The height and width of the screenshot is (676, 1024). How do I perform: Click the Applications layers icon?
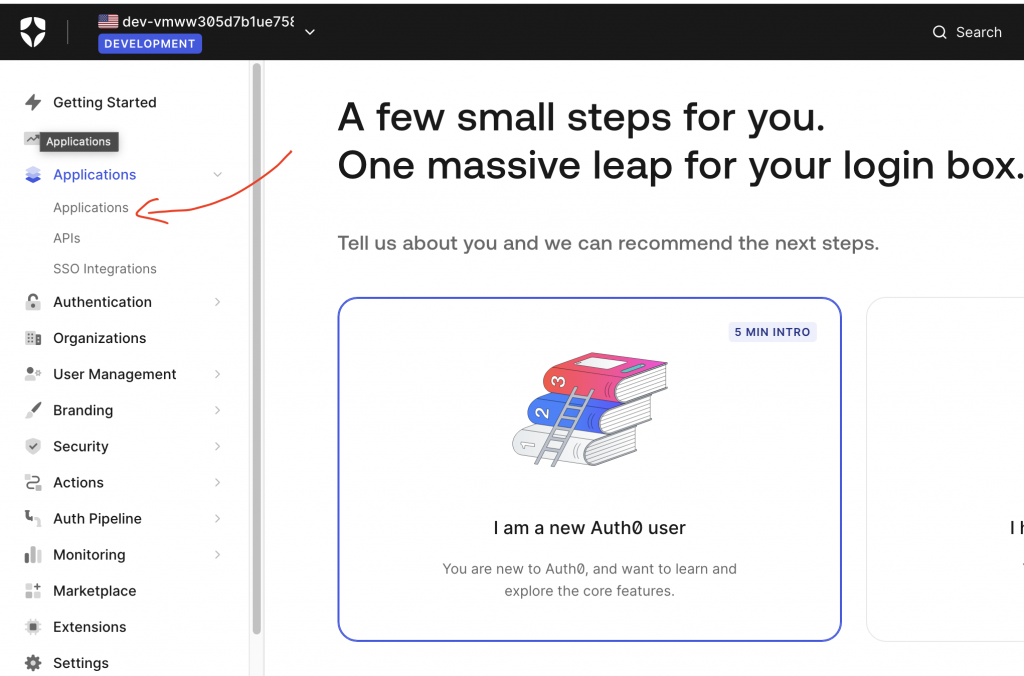point(33,174)
